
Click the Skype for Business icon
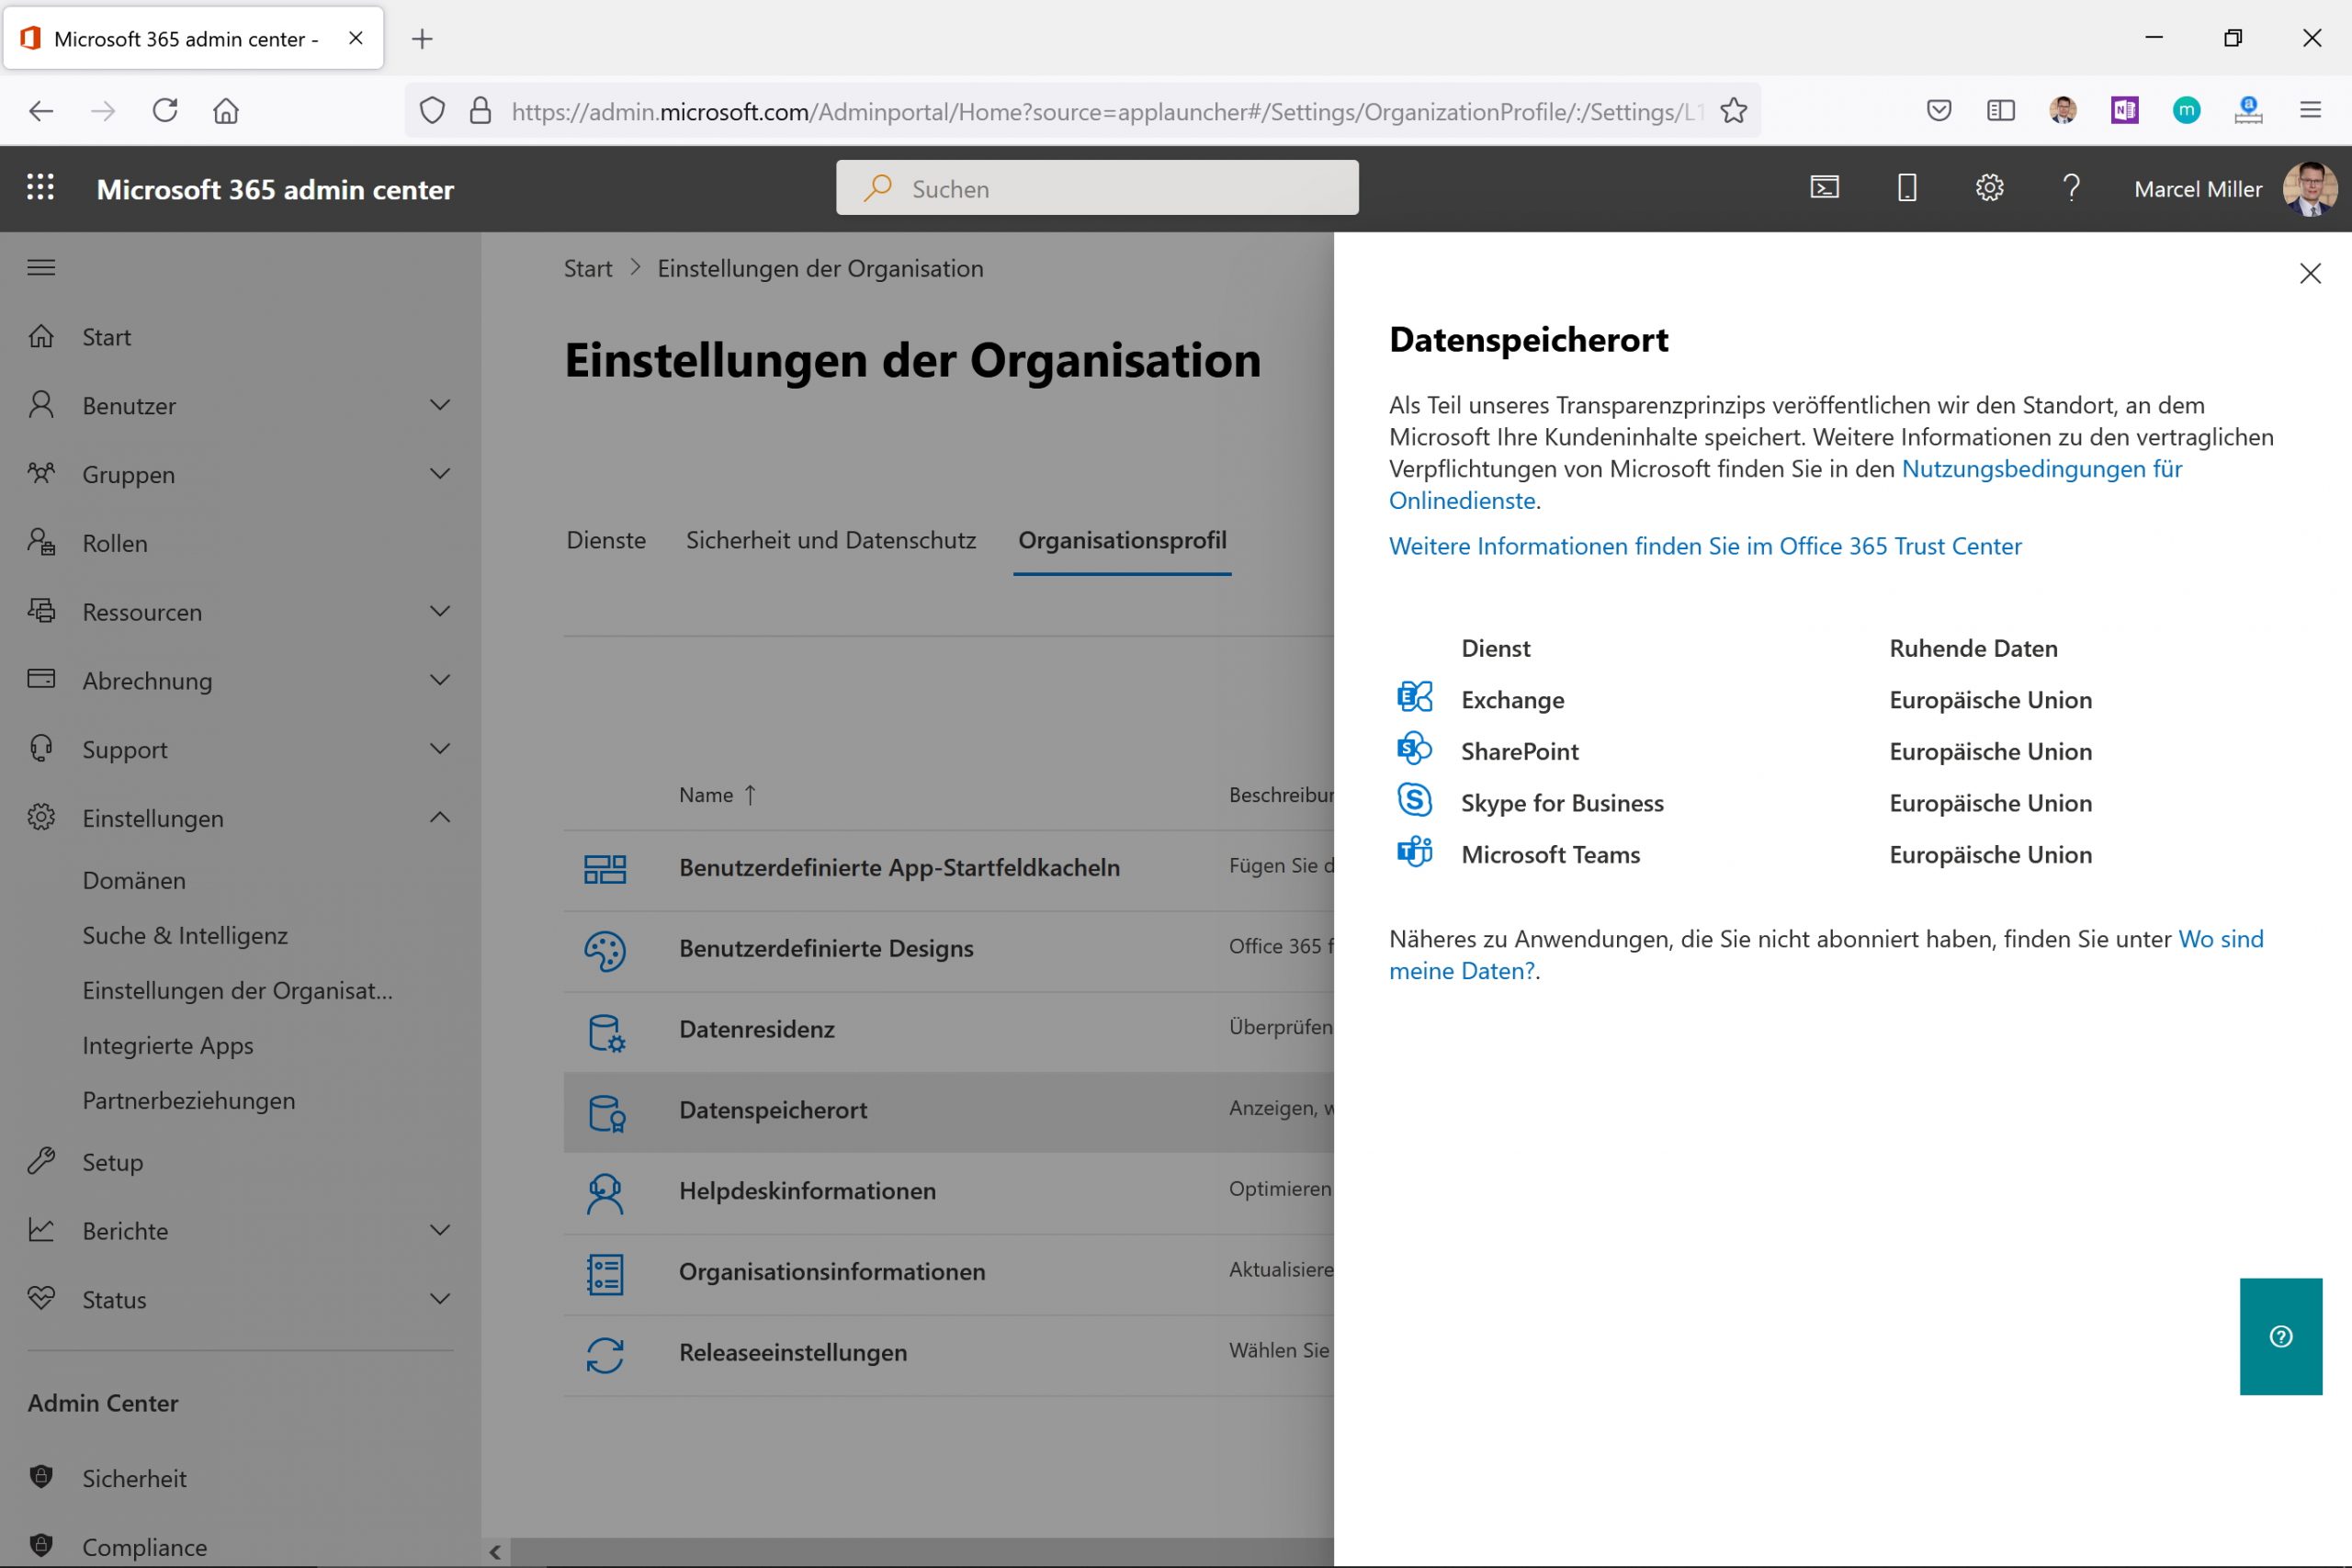click(x=1414, y=801)
